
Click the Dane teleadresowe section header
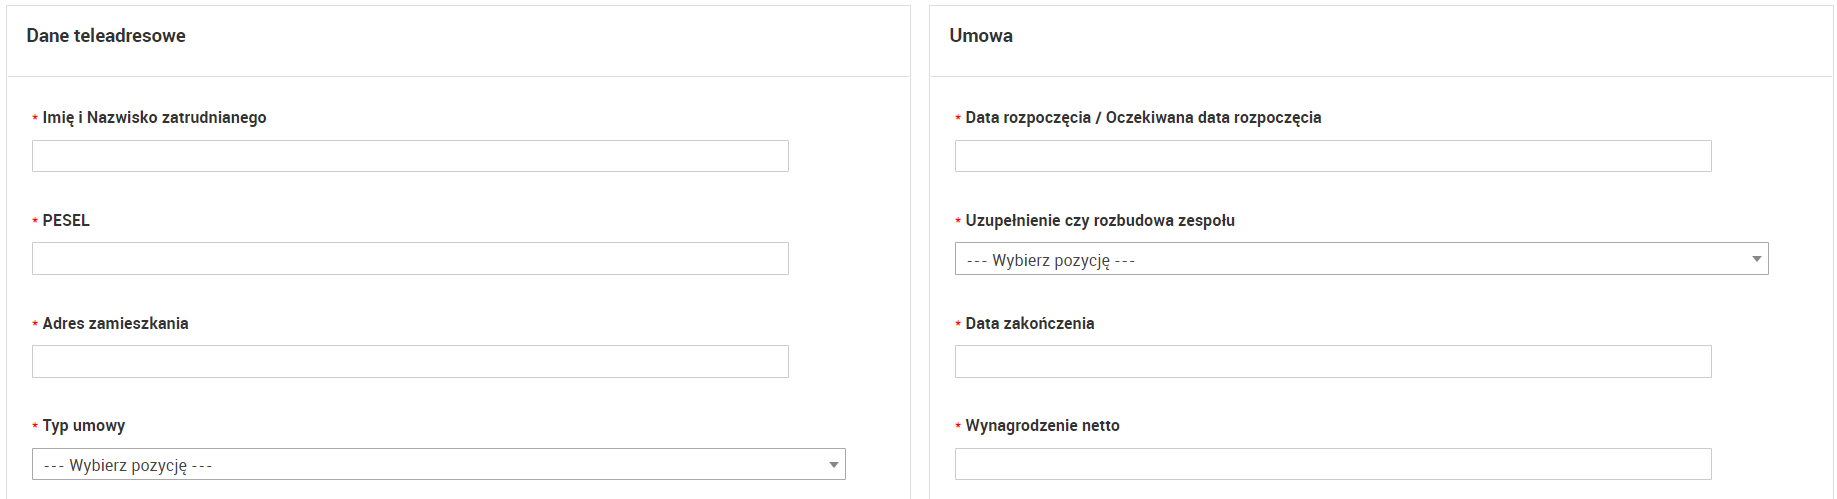(x=106, y=36)
